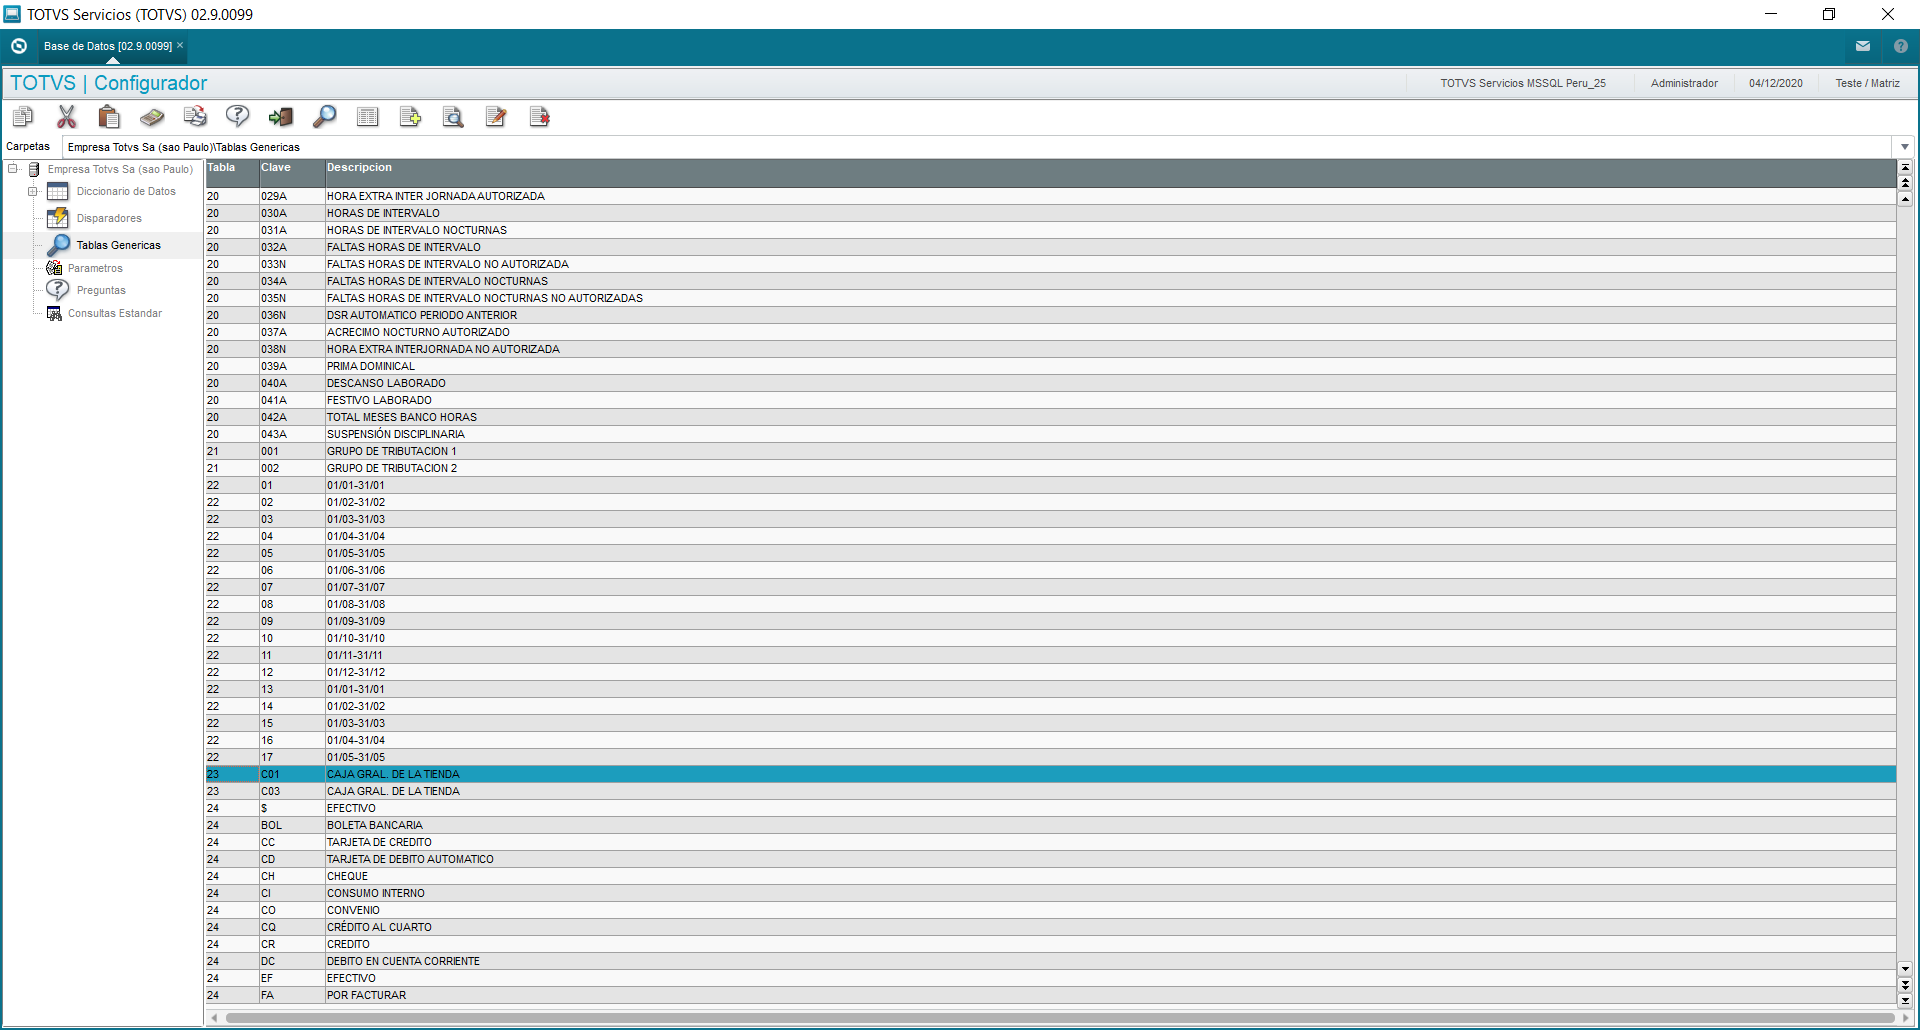Click horizontal scrollbar left arrow

click(x=214, y=1018)
